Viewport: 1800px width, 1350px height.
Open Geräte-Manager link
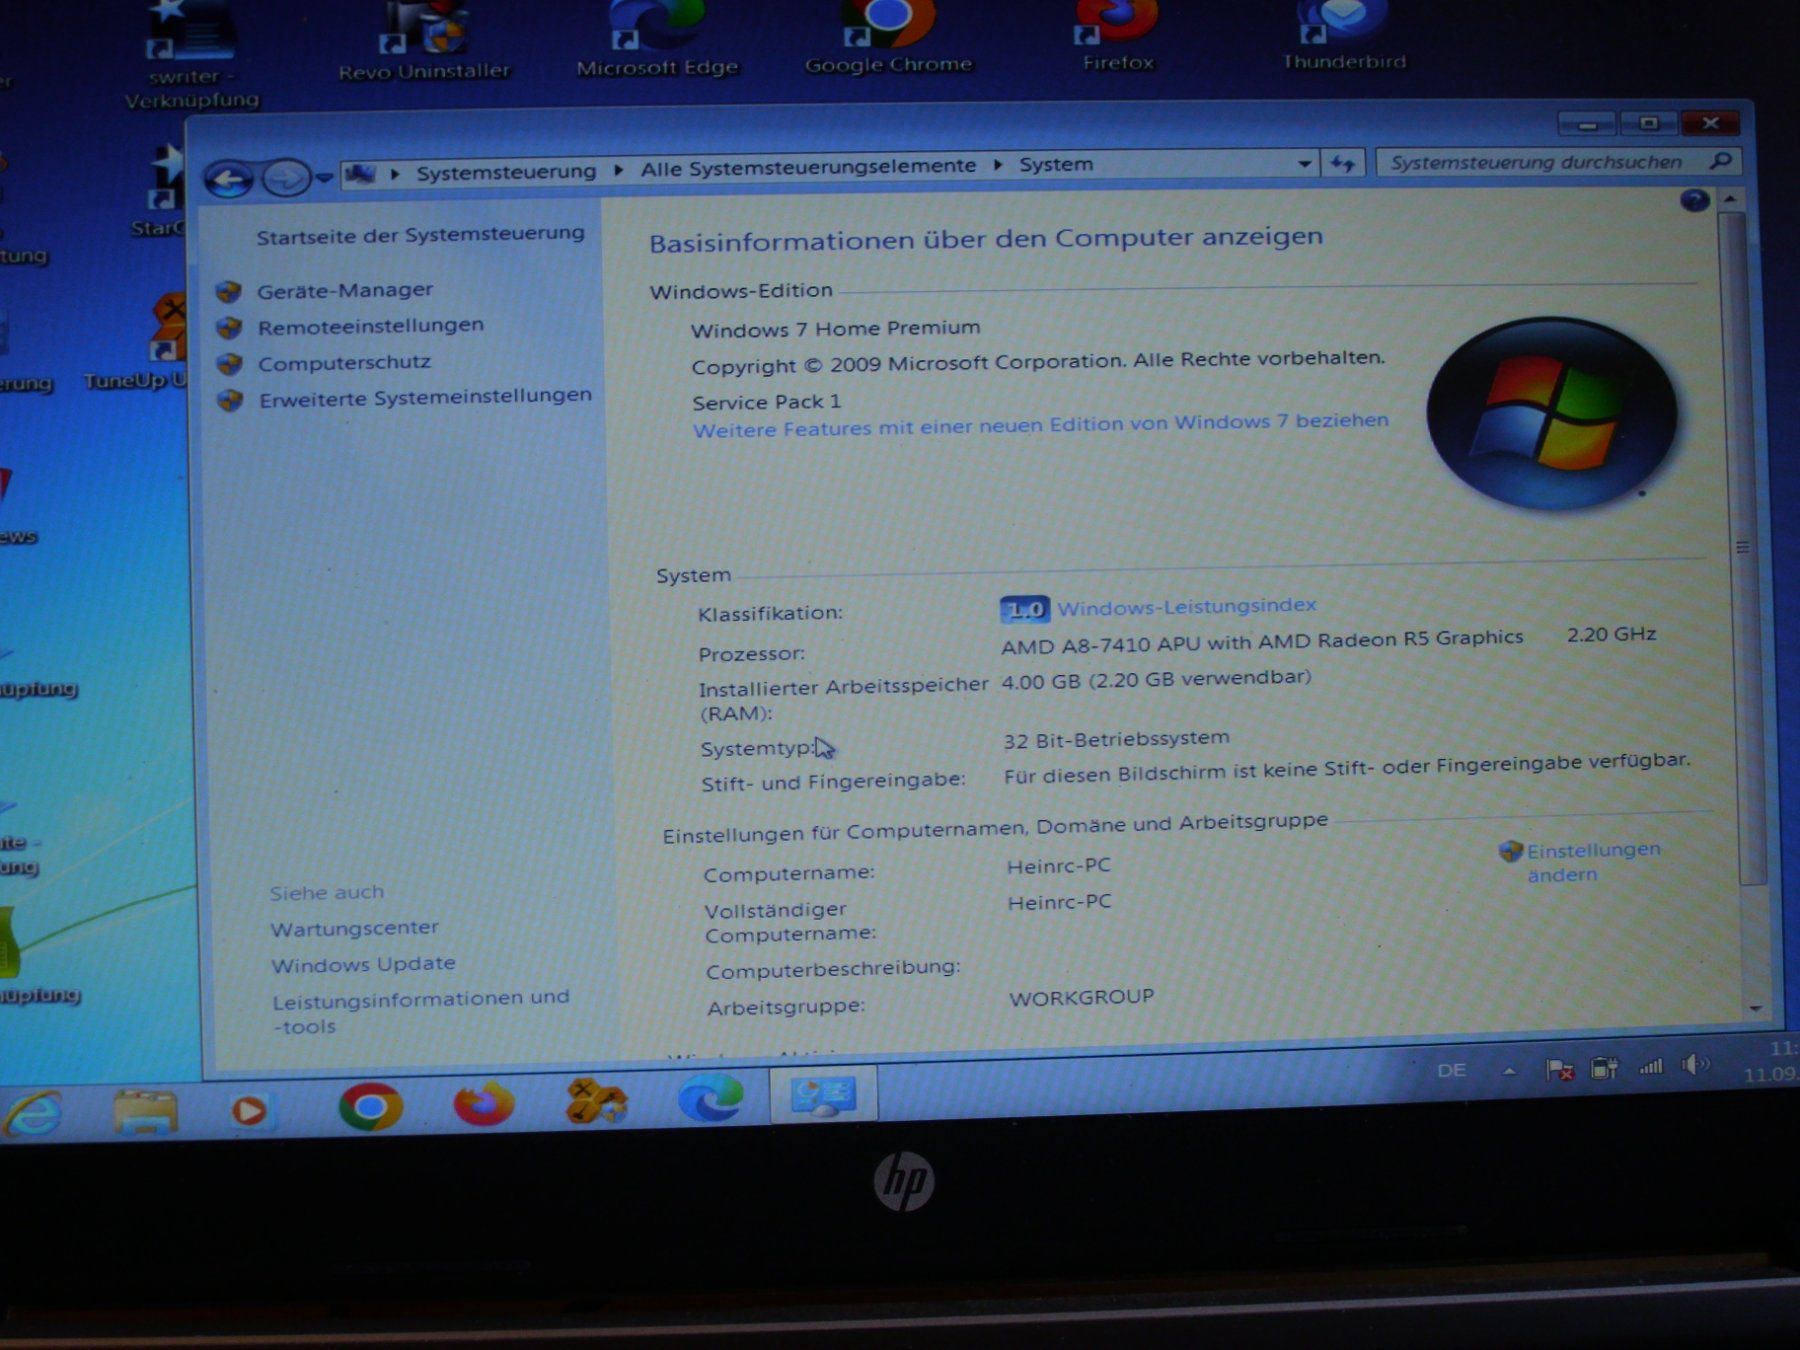coord(345,290)
